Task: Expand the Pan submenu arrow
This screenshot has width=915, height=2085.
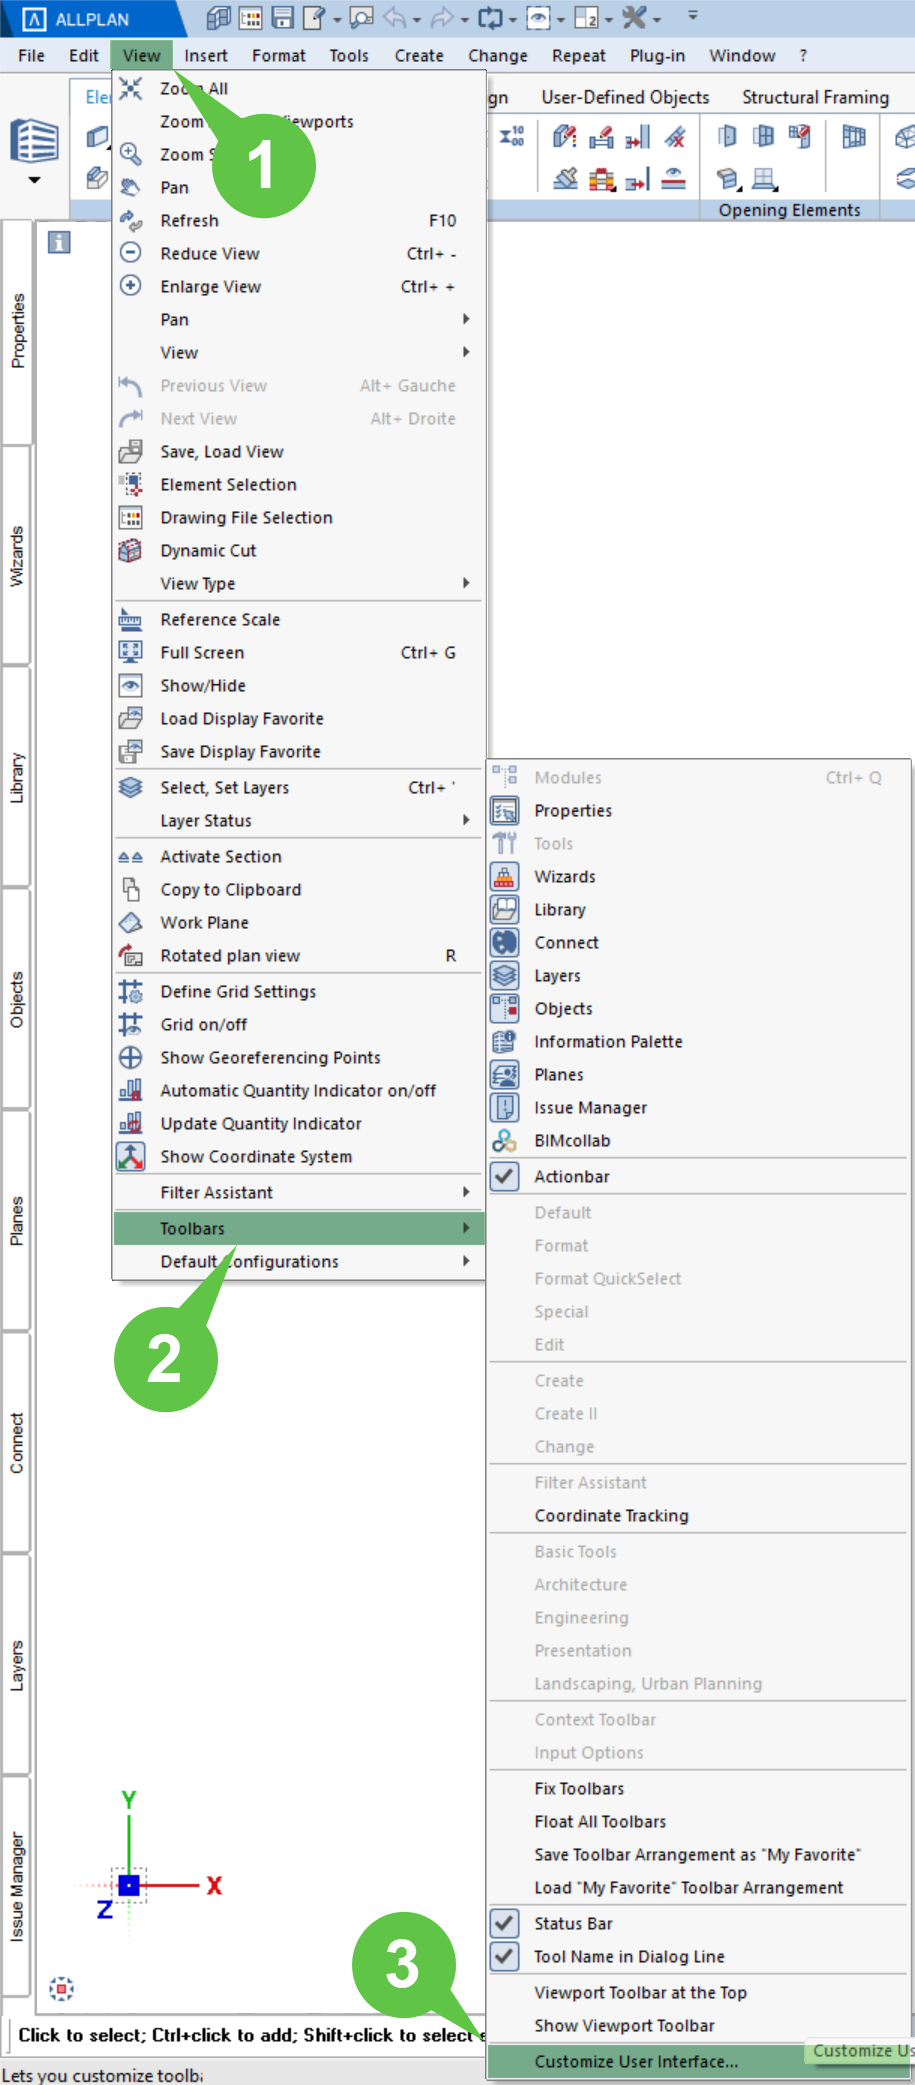Action: tap(466, 319)
